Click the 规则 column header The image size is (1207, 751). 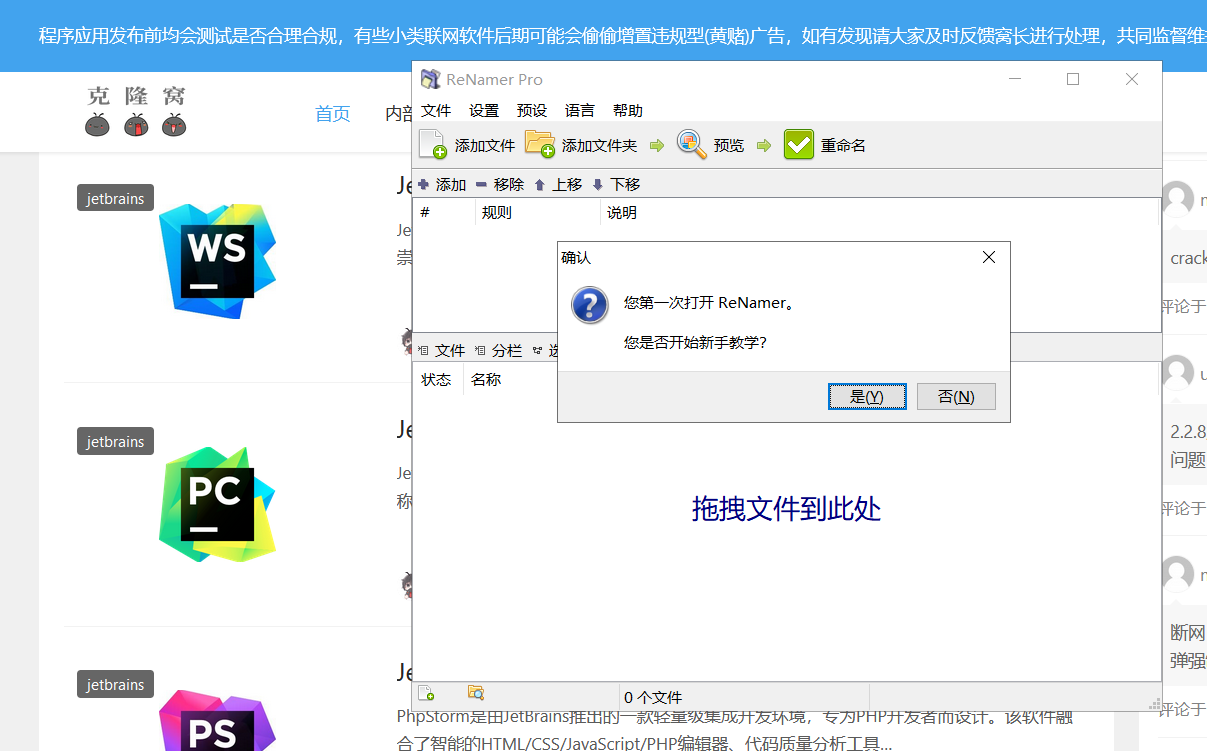pyautogui.click(x=538, y=212)
